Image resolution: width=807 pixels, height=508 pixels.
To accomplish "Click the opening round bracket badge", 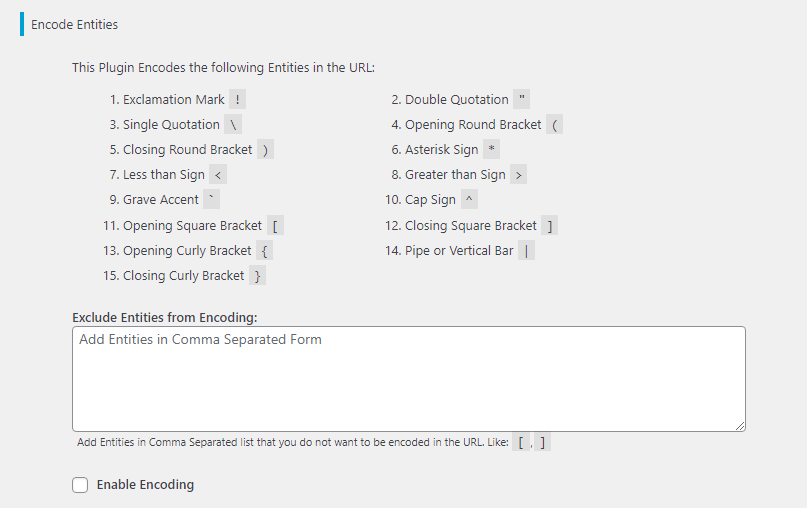I will click(554, 125).
